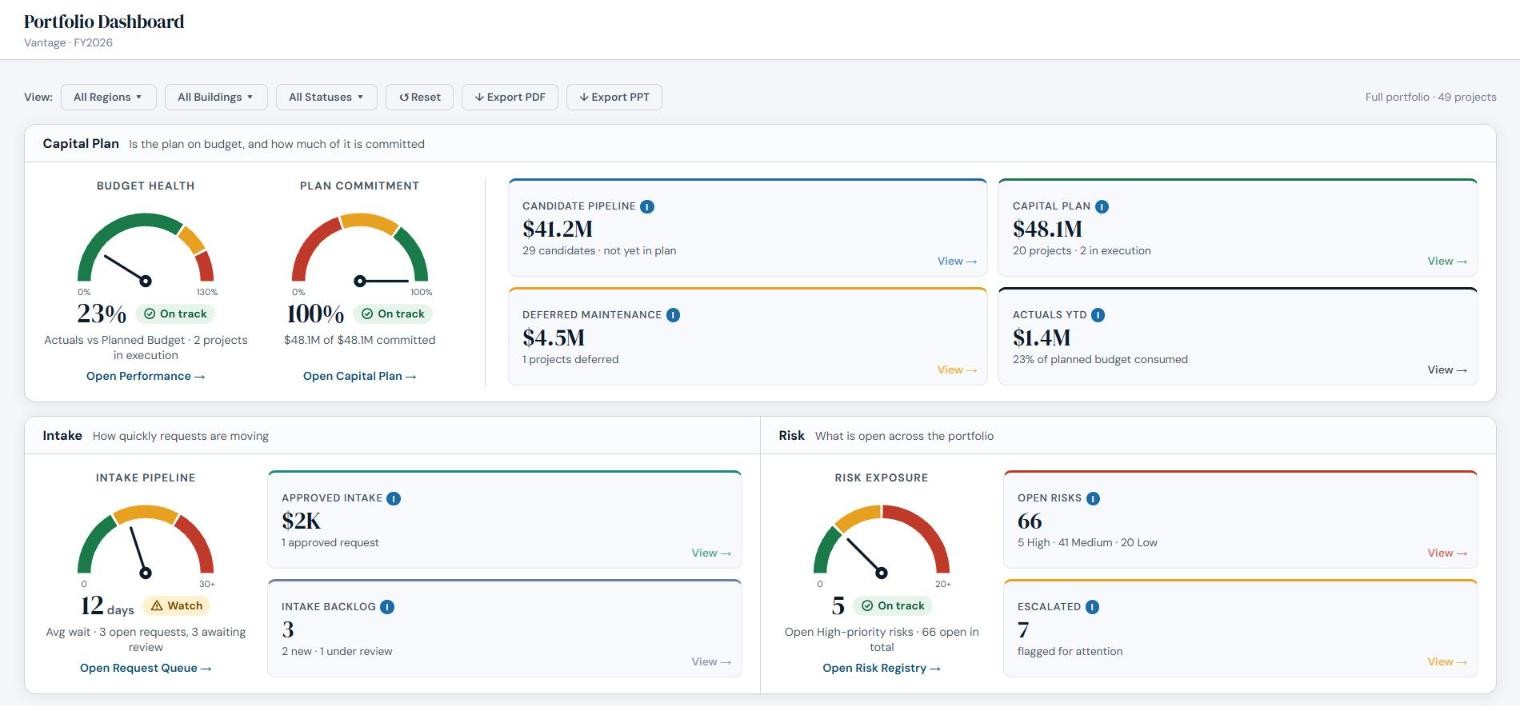Image resolution: width=1520 pixels, height=706 pixels.
Task: Open Risk Registry link
Action: tap(882, 668)
